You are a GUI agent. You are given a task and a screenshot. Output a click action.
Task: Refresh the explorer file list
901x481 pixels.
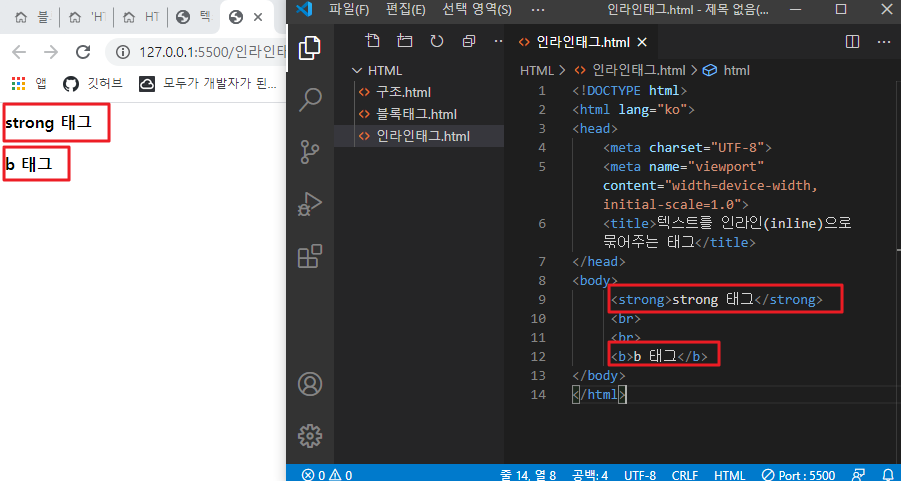(x=437, y=41)
